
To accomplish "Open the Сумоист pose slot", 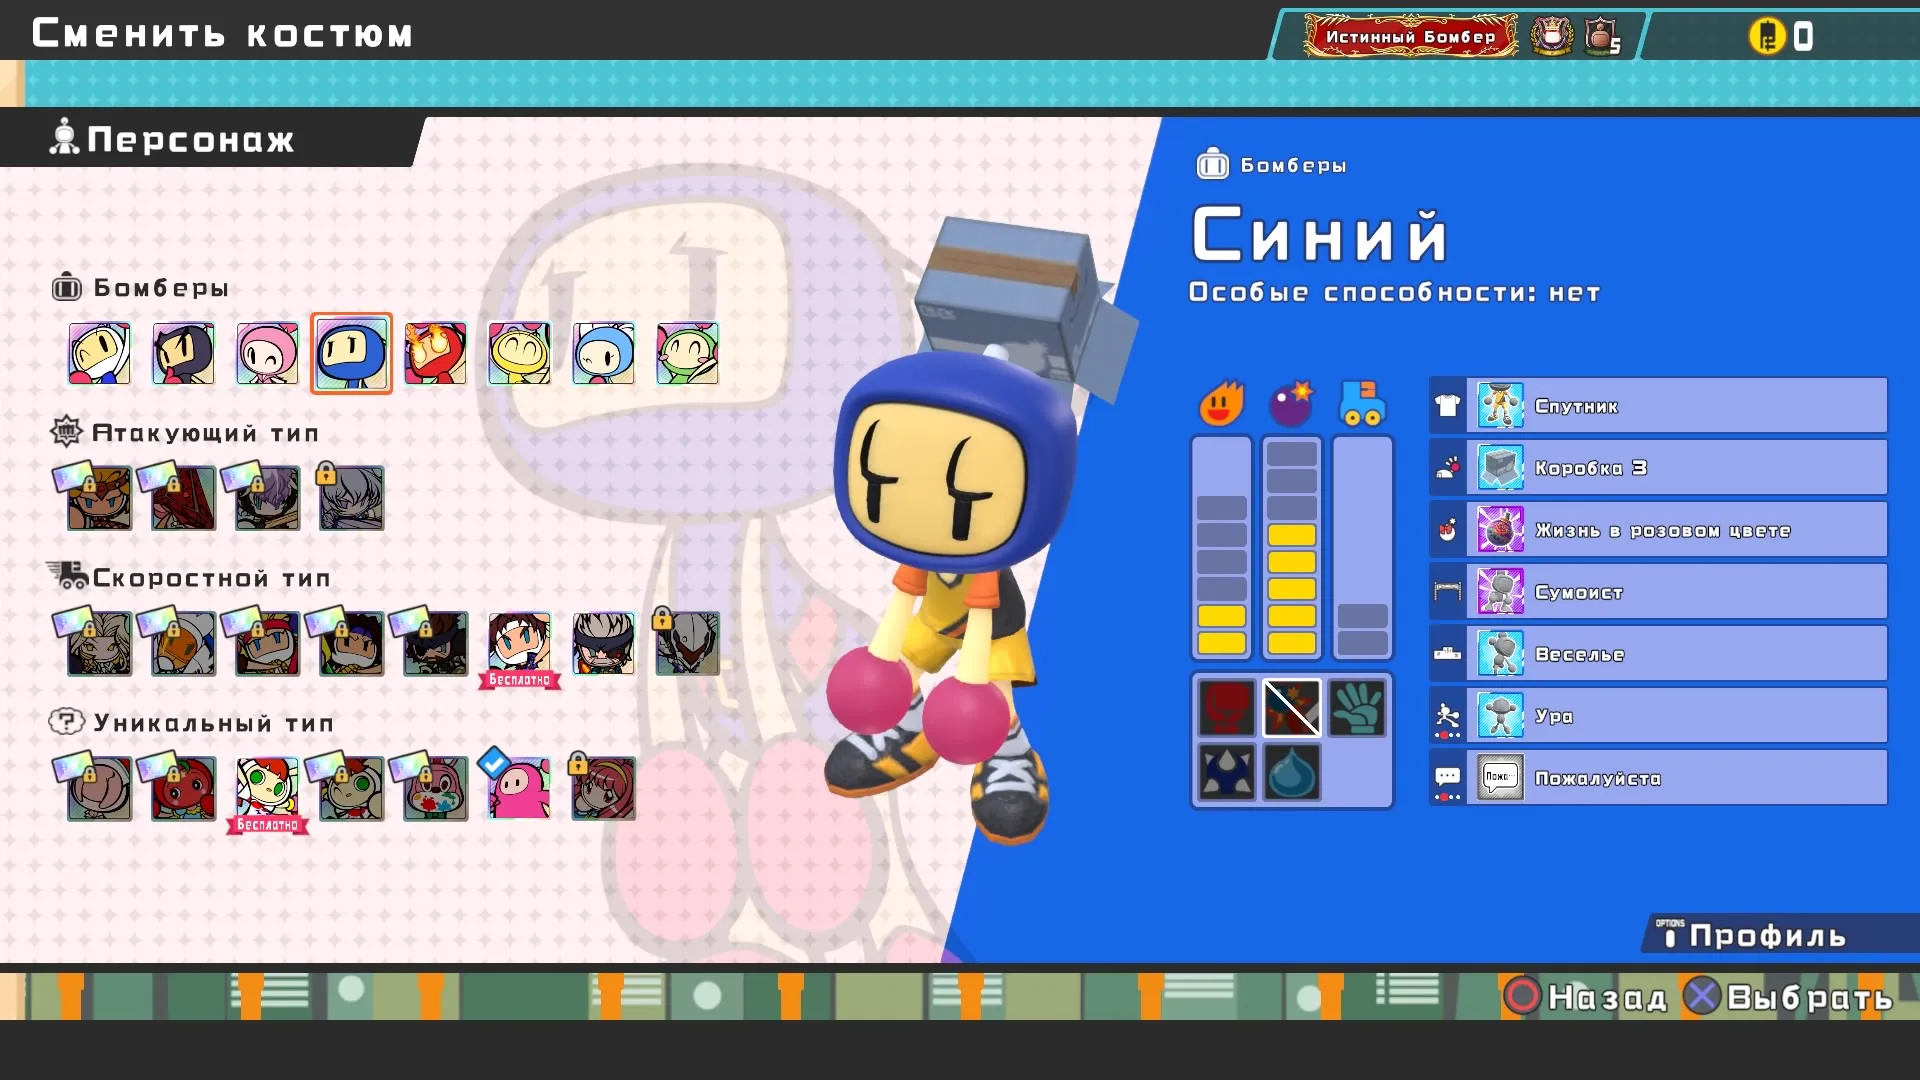I will point(1658,592).
